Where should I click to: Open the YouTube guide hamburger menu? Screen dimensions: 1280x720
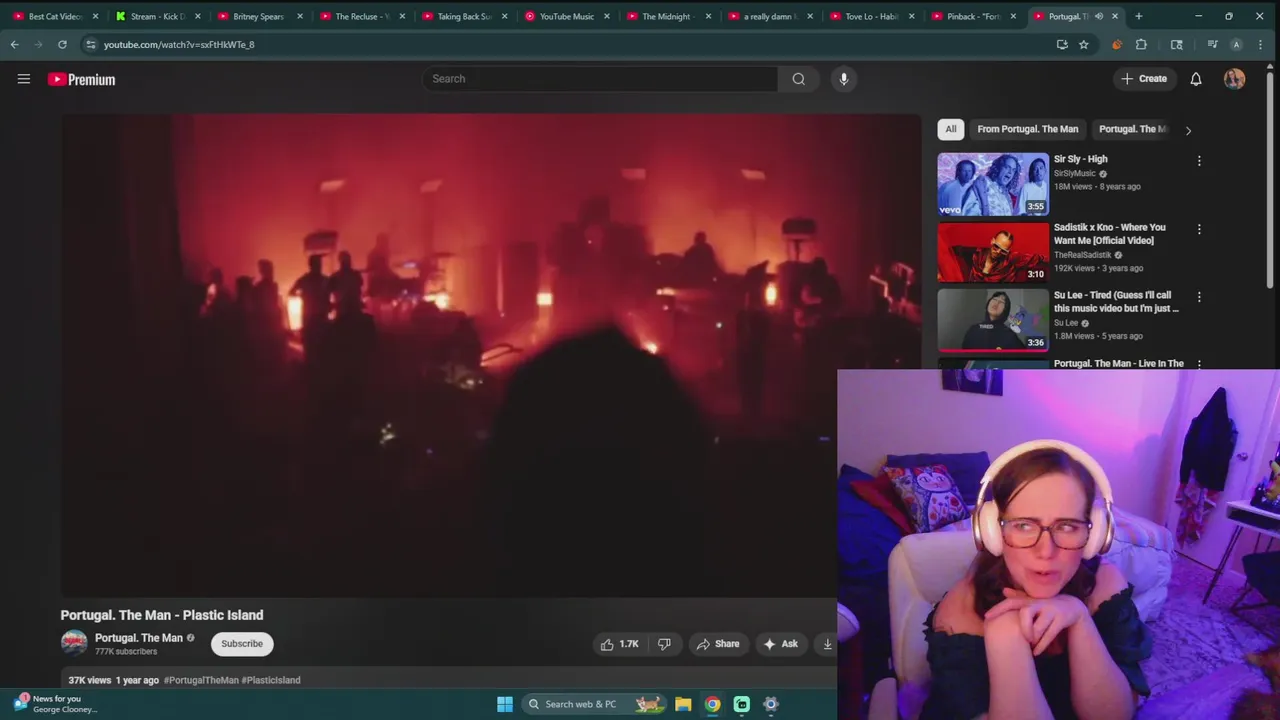(x=24, y=79)
